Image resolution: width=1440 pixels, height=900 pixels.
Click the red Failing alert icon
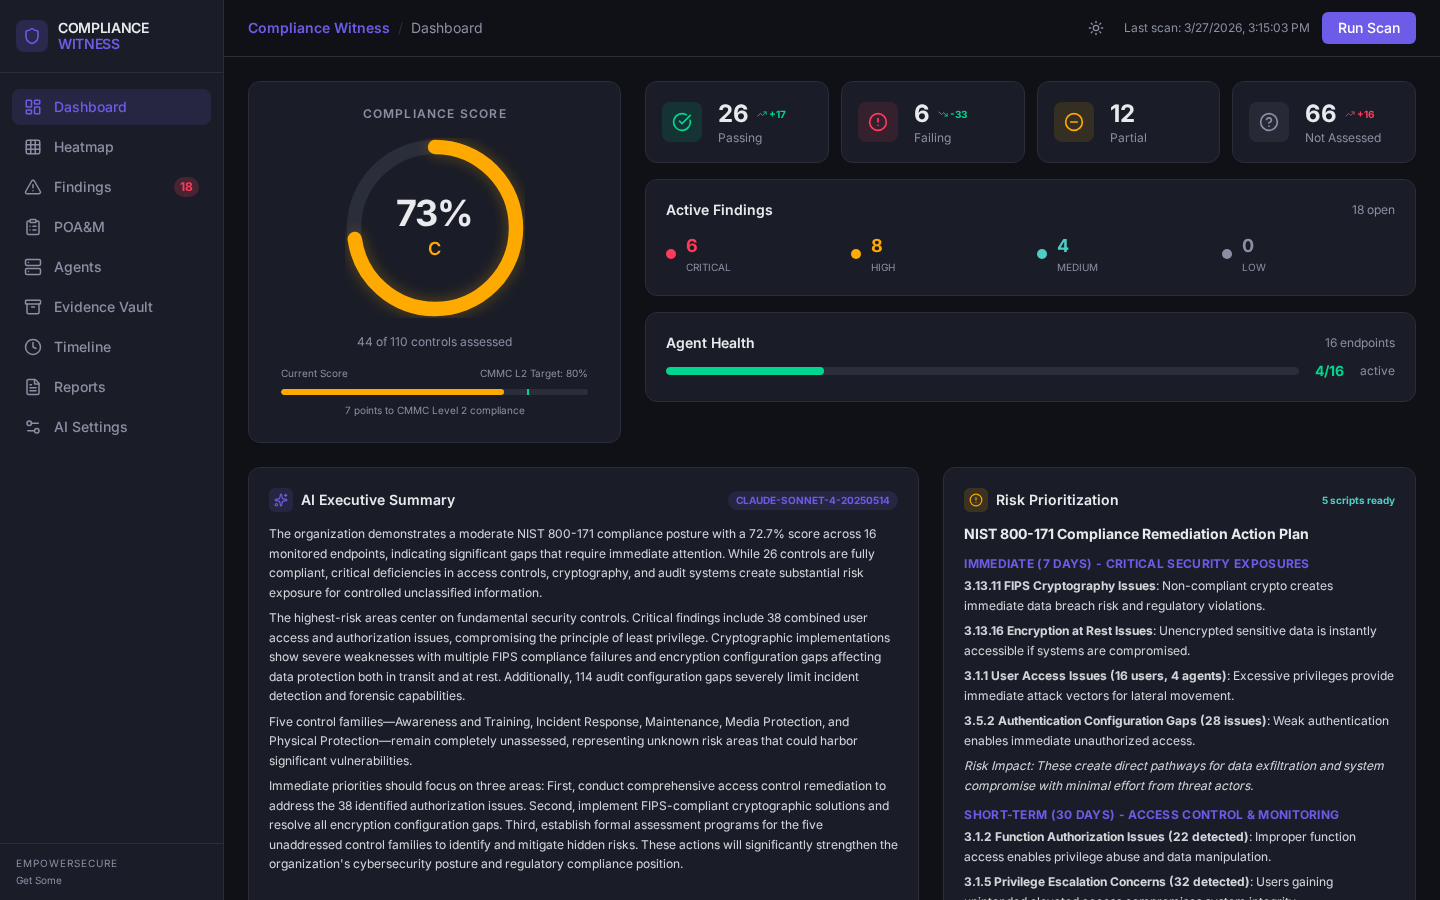click(x=878, y=122)
